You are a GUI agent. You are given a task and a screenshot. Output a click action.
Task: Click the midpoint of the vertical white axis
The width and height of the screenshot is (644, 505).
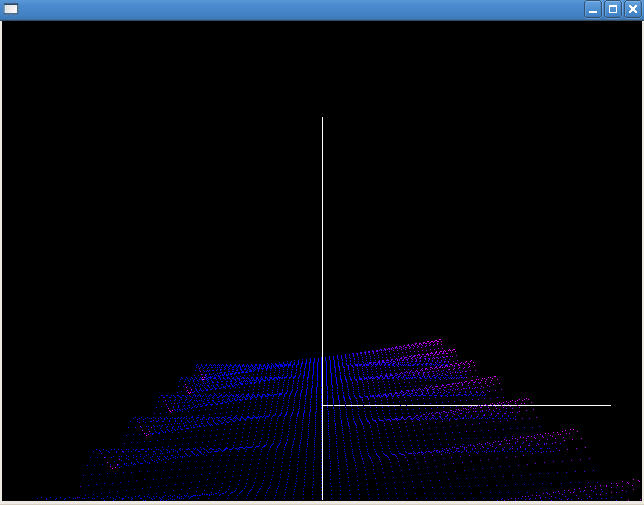click(322, 308)
